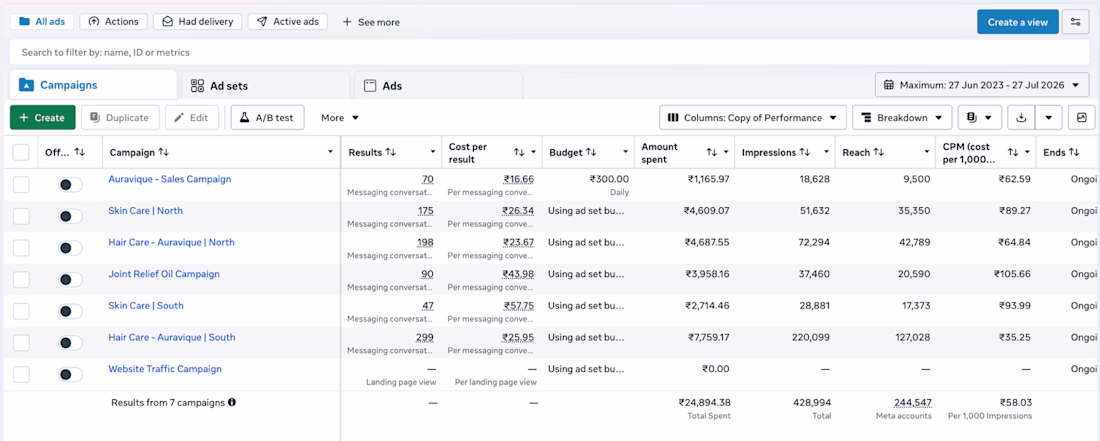Open Hair Care - Auravique | South campaign link
The width and height of the screenshot is (1100, 441).
(172, 337)
